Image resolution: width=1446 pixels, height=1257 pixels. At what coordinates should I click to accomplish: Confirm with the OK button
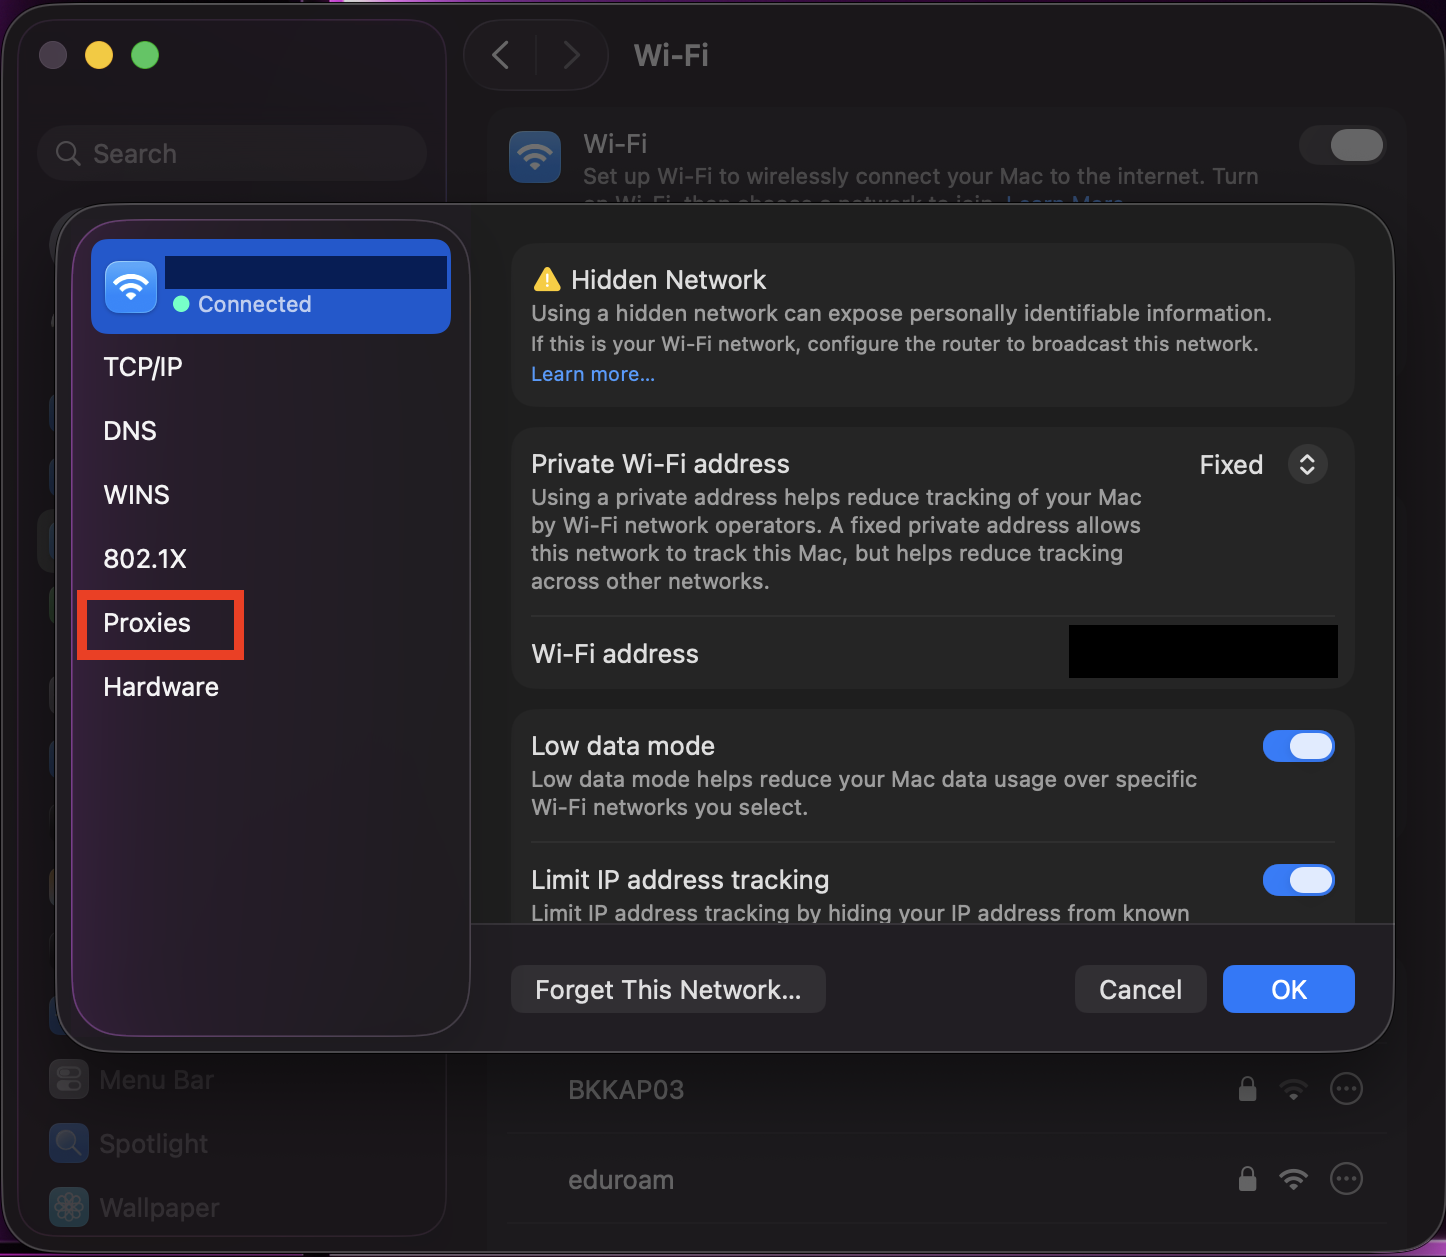tap(1288, 989)
